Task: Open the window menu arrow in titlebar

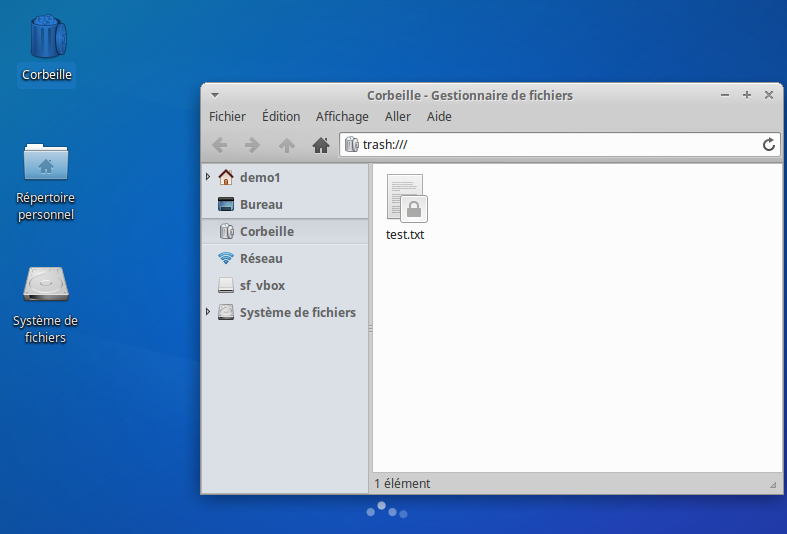Action: point(215,95)
